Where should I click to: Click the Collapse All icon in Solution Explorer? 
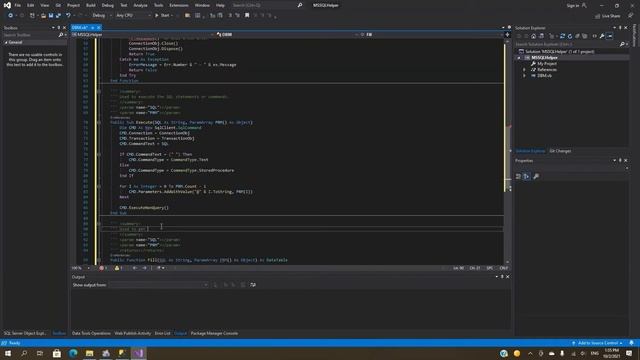tap(577, 36)
